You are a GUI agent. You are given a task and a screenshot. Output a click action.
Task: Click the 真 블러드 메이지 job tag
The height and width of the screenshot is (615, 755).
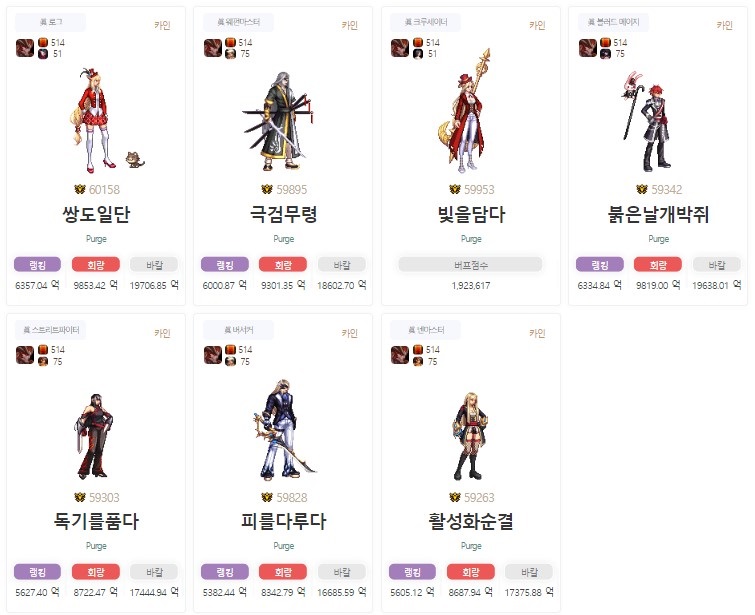613,22
